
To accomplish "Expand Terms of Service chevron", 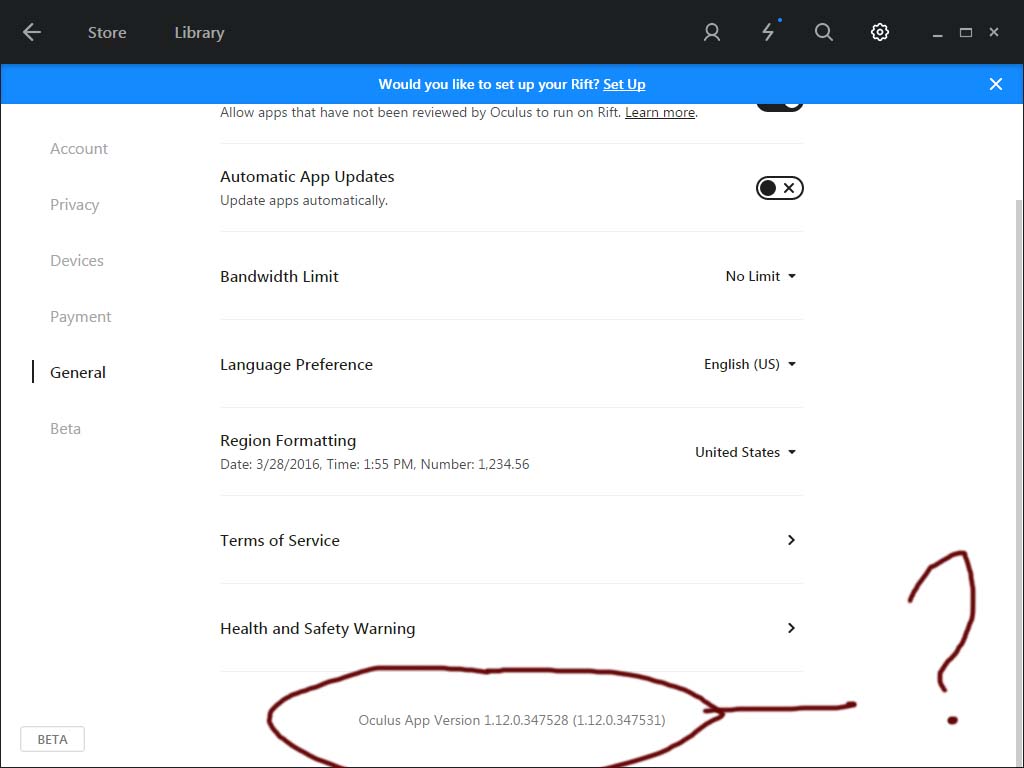I will (791, 540).
